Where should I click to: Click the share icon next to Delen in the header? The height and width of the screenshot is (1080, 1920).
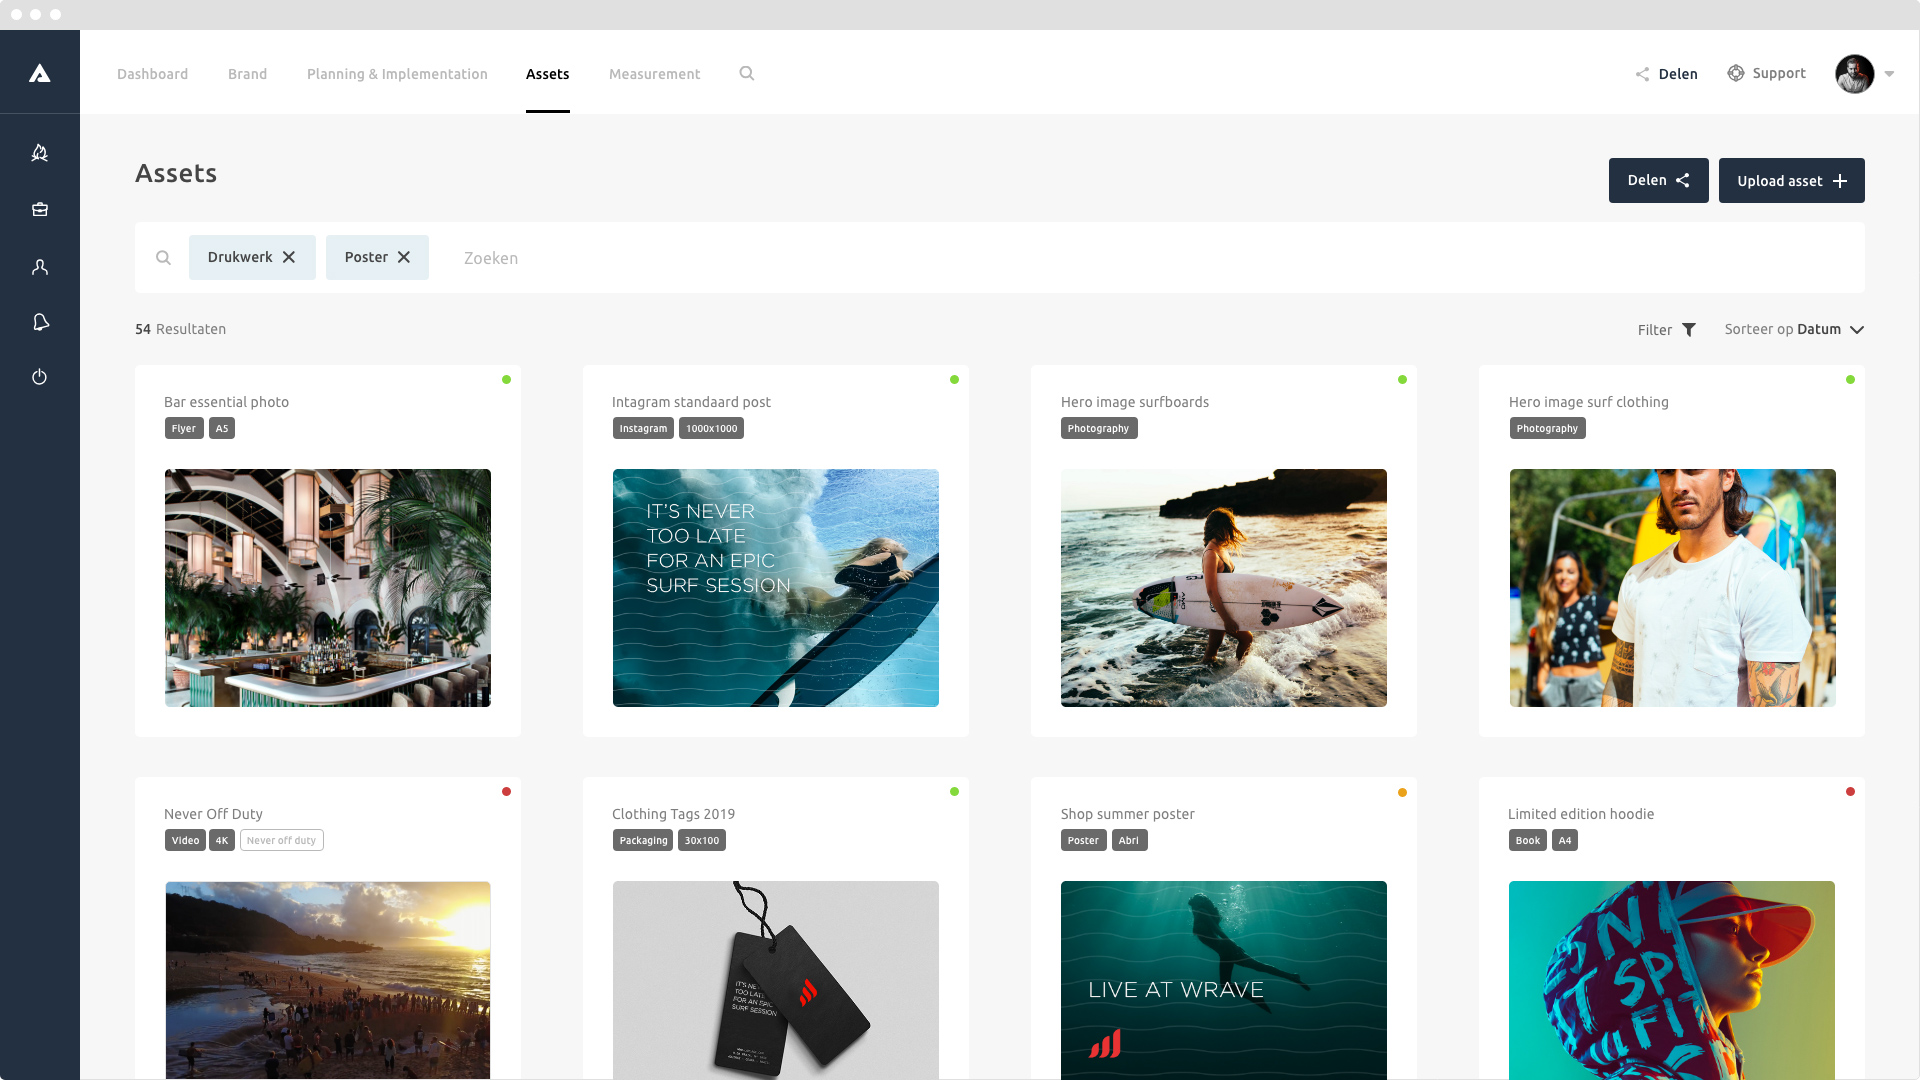tap(1642, 74)
